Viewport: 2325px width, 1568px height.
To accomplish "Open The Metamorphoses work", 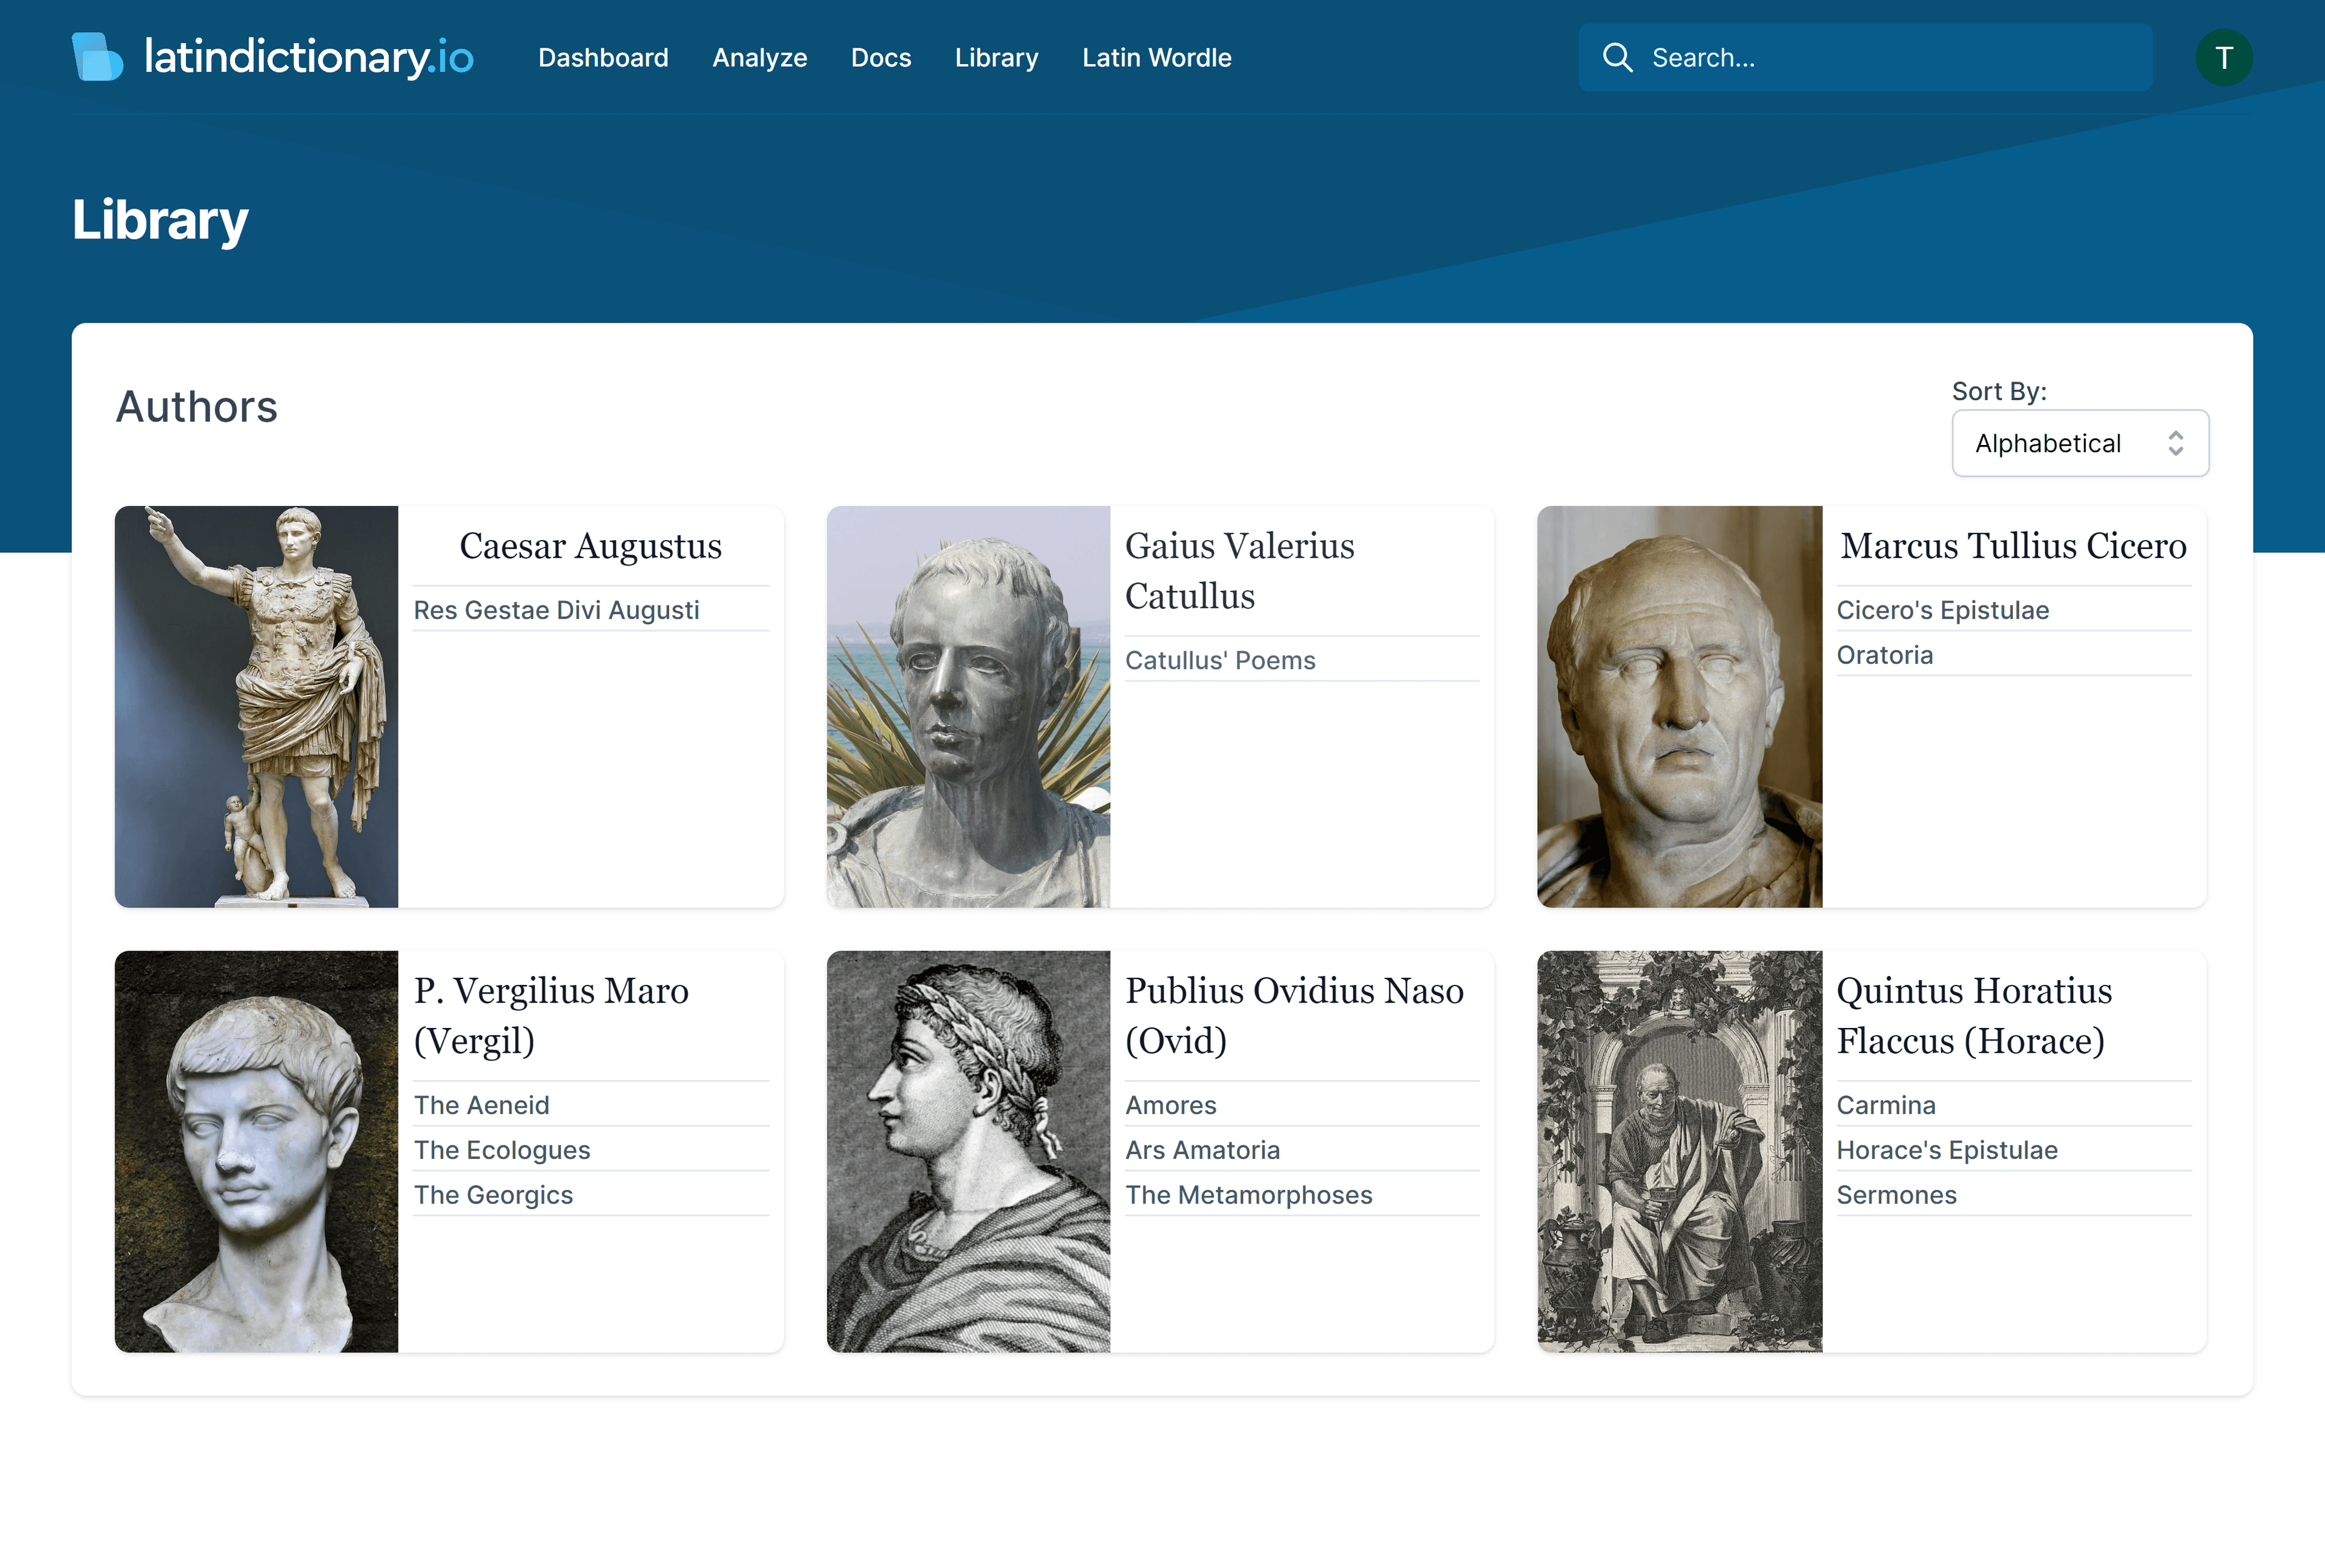I will pos(1248,1195).
